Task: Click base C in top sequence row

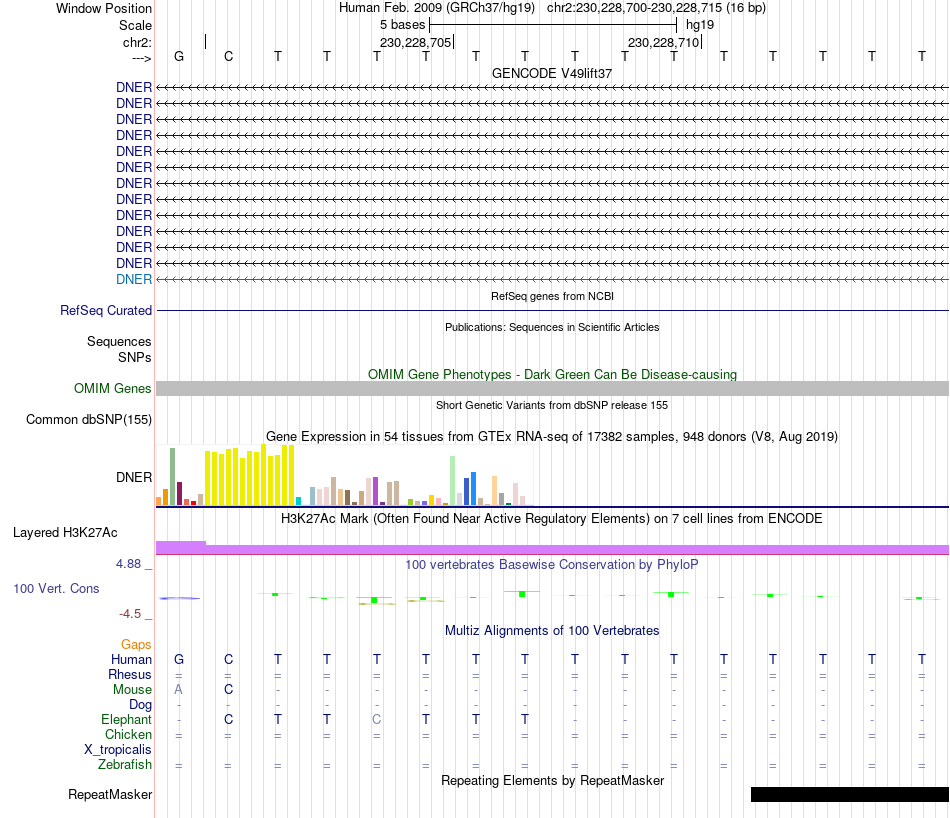Action: 228,56
